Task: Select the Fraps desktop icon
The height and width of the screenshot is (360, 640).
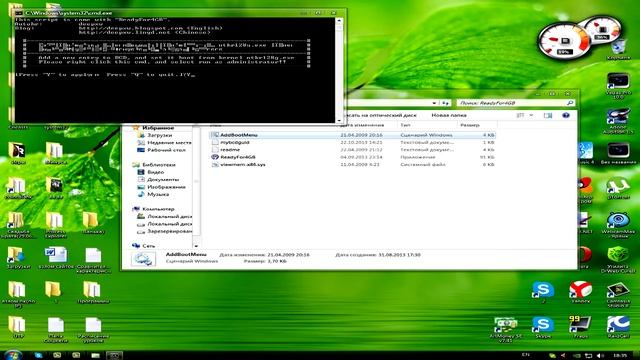Action: (x=581, y=327)
